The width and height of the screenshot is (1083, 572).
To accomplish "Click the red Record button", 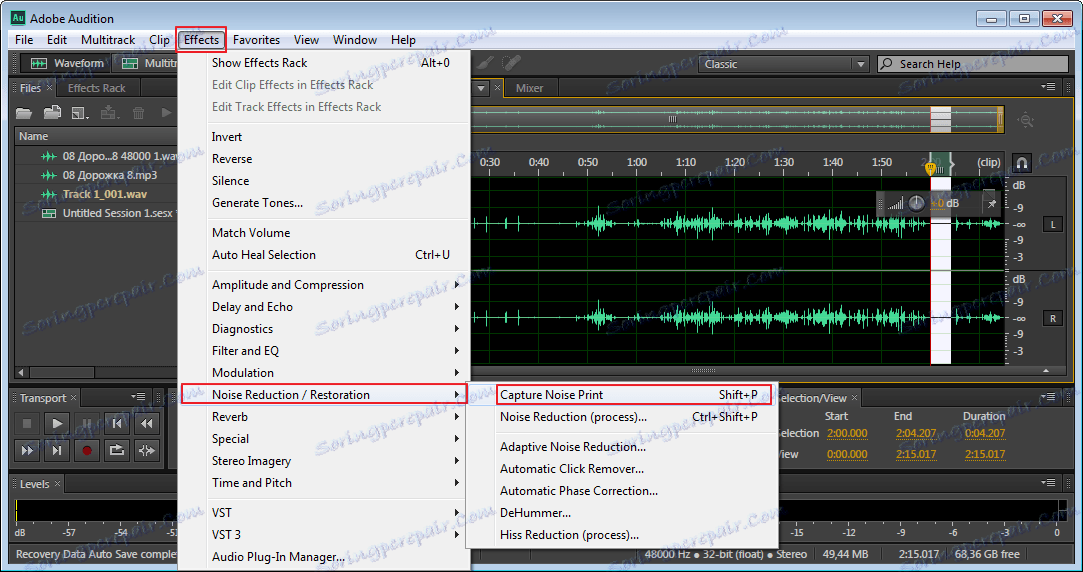I will click(x=86, y=450).
